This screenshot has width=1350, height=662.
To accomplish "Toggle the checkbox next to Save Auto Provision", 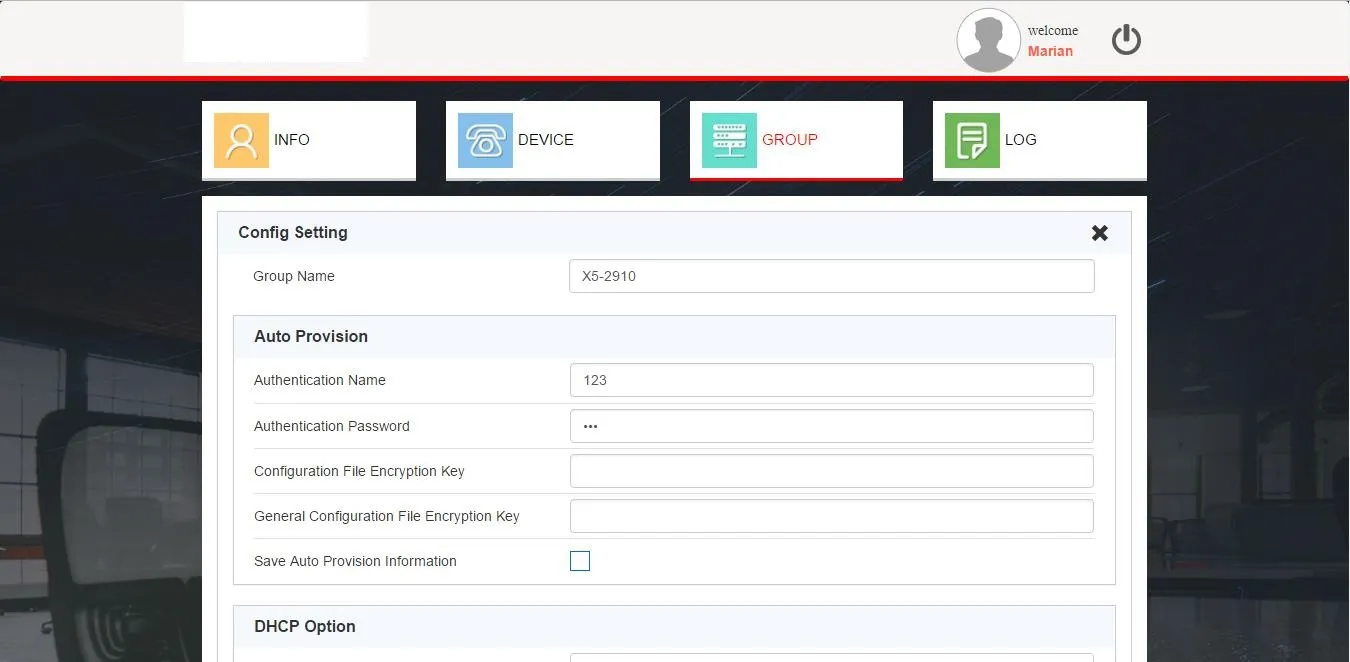I will pos(580,561).
